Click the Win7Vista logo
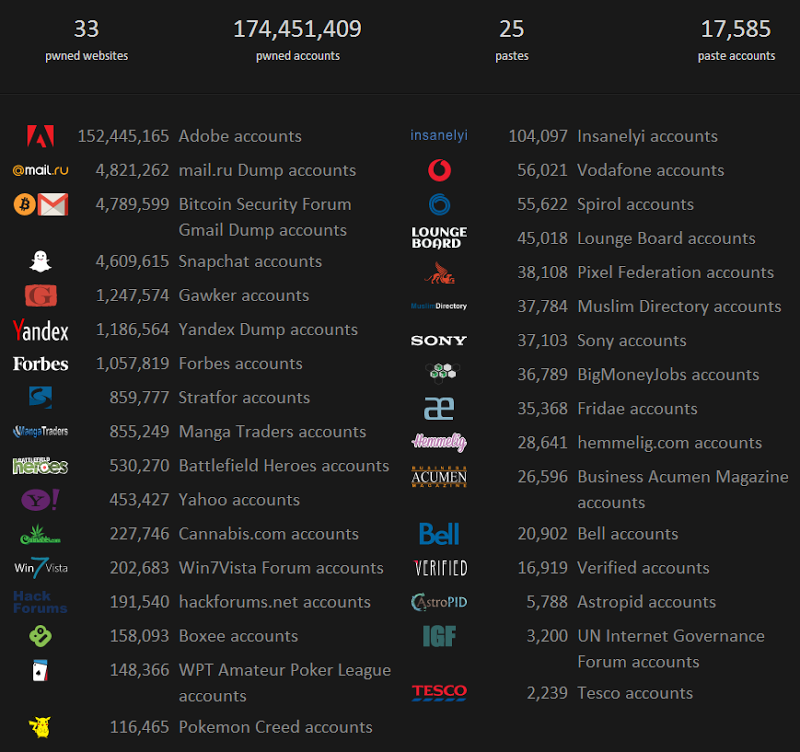 click(40, 568)
